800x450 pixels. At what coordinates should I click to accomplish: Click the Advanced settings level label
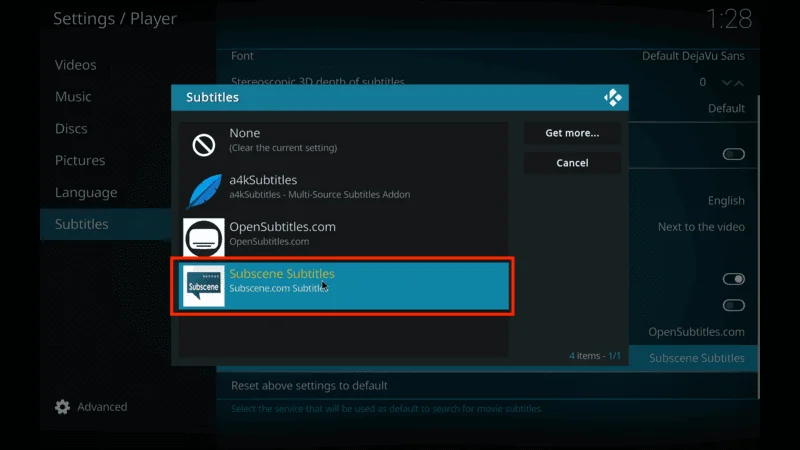click(x=102, y=407)
